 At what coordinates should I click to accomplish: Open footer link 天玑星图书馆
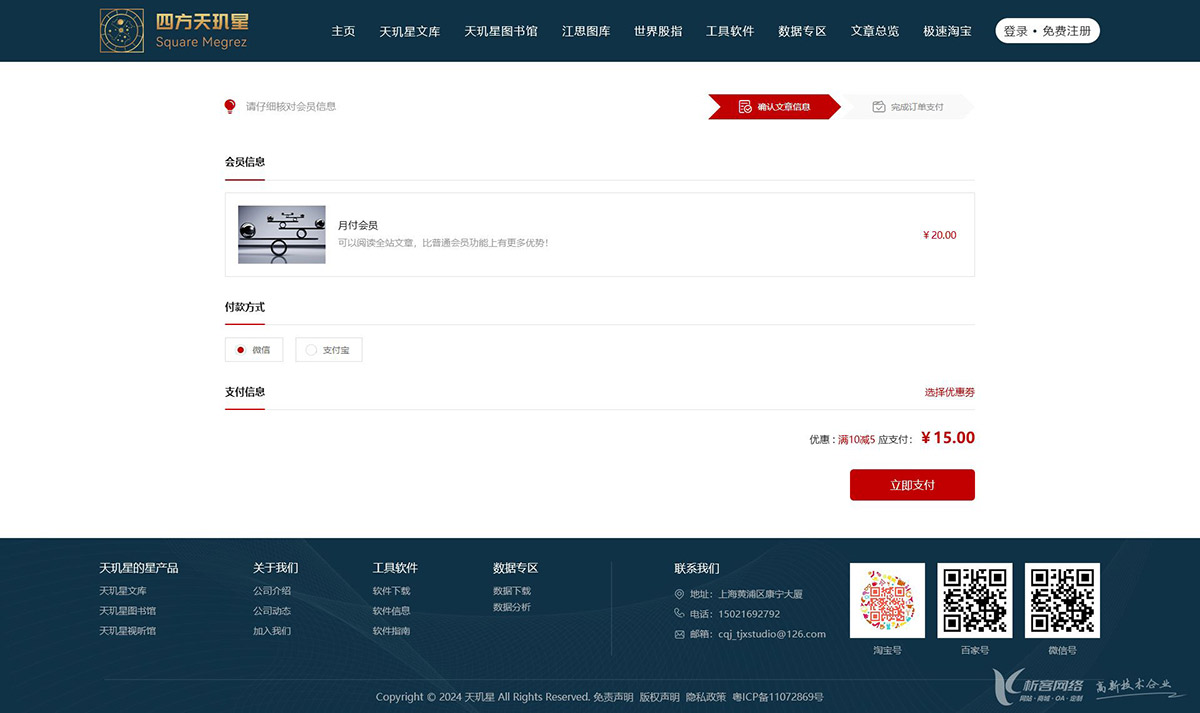pyautogui.click(x=128, y=611)
